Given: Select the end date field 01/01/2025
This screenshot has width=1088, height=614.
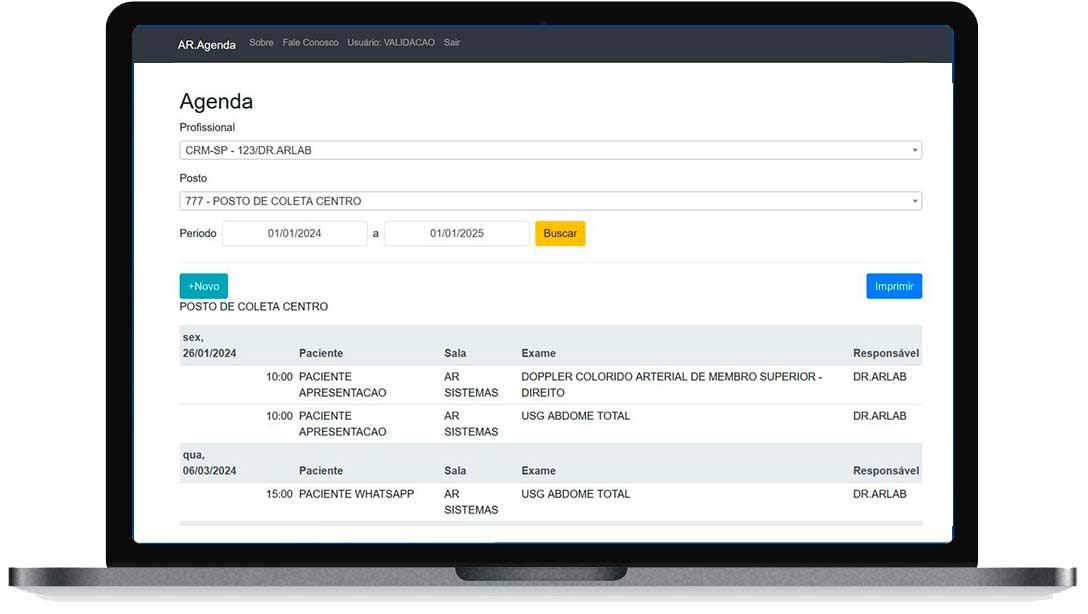Looking at the screenshot, I should [457, 233].
